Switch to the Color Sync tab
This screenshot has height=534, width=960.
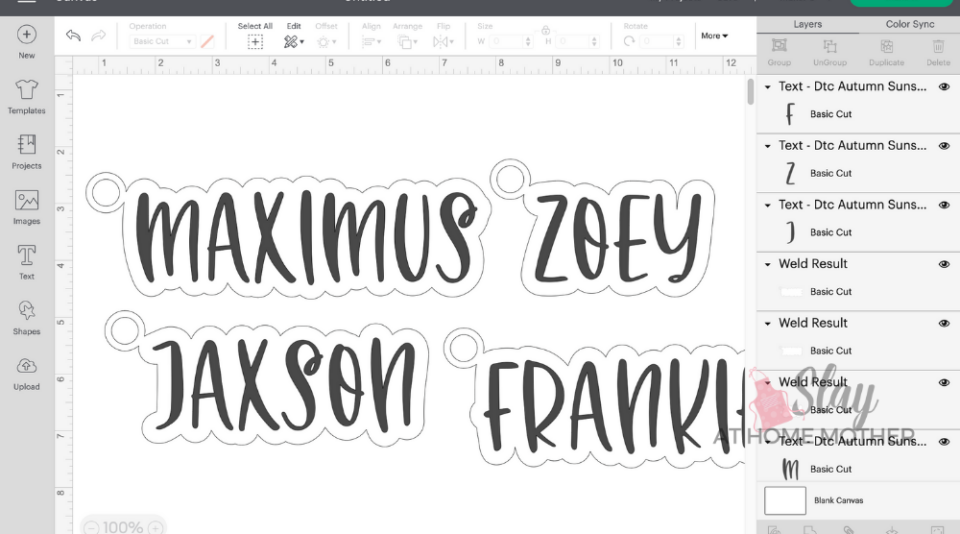(910, 24)
